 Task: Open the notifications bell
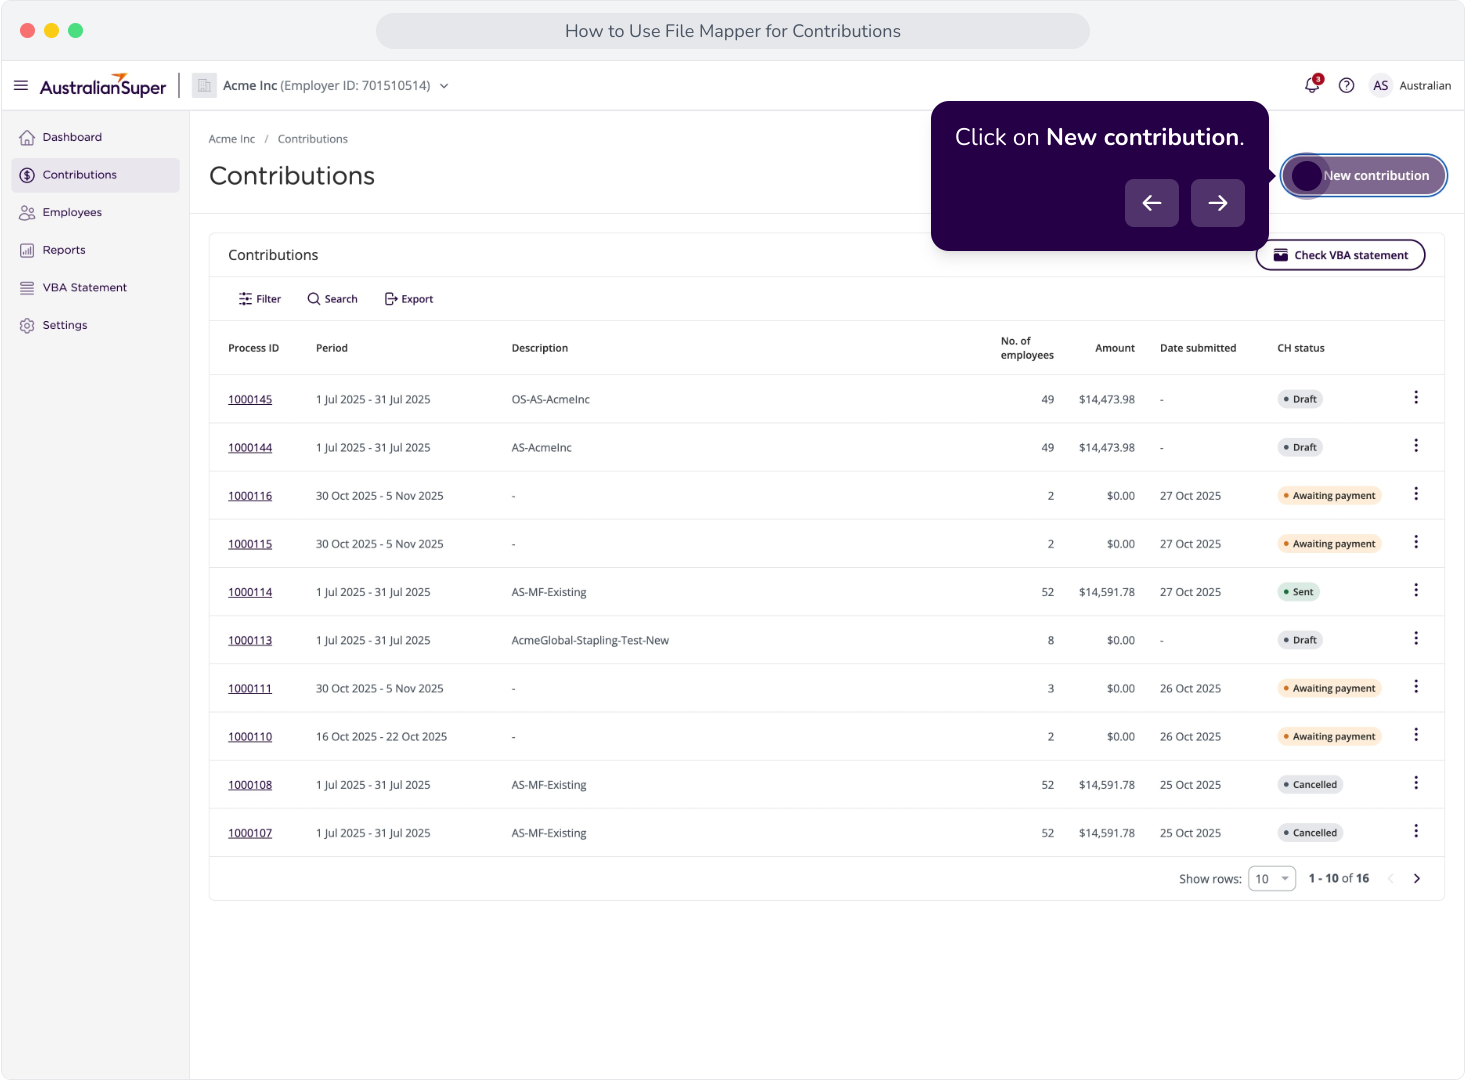pyautogui.click(x=1313, y=85)
